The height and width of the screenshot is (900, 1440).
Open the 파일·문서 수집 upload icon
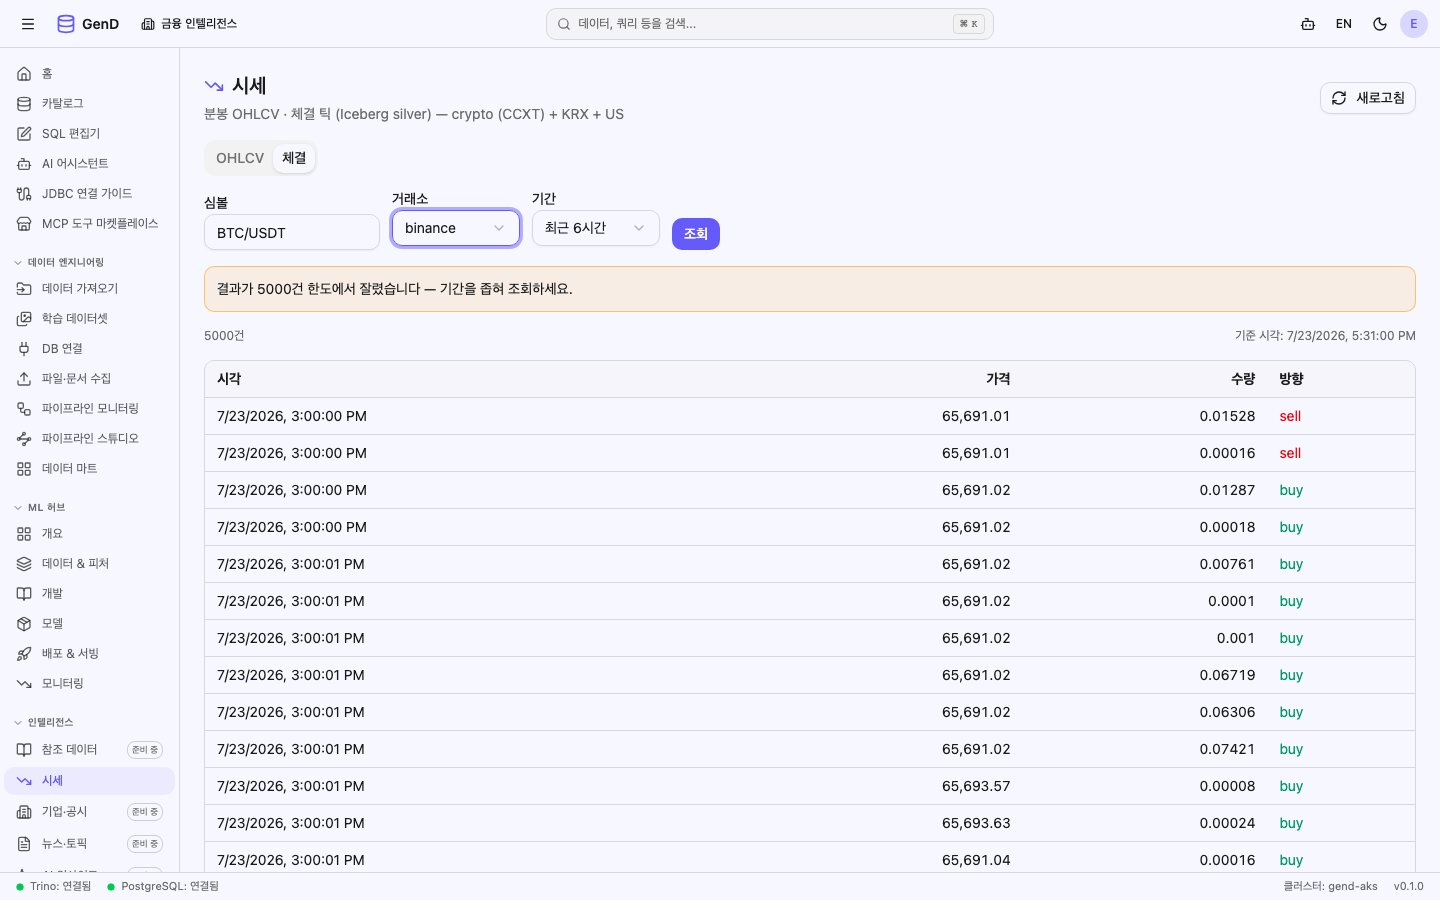tap(24, 379)
